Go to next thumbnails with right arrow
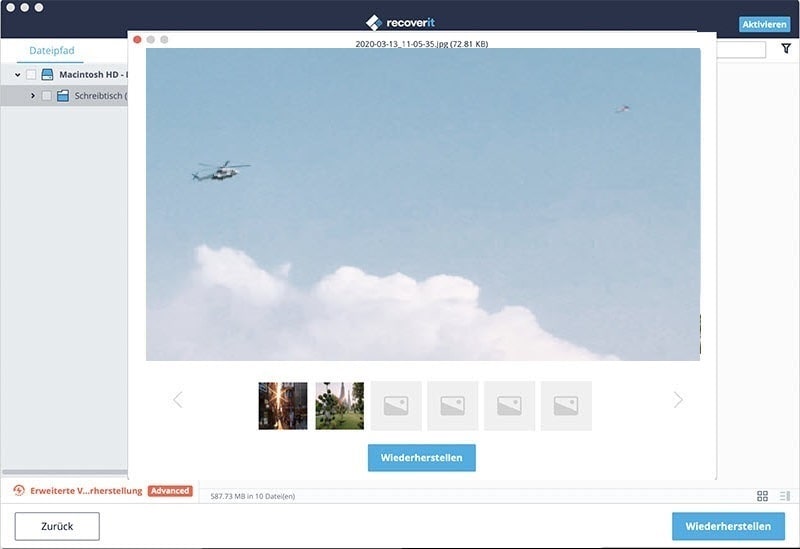The height and width of the screenshot is (549, 800). point(678,400)
